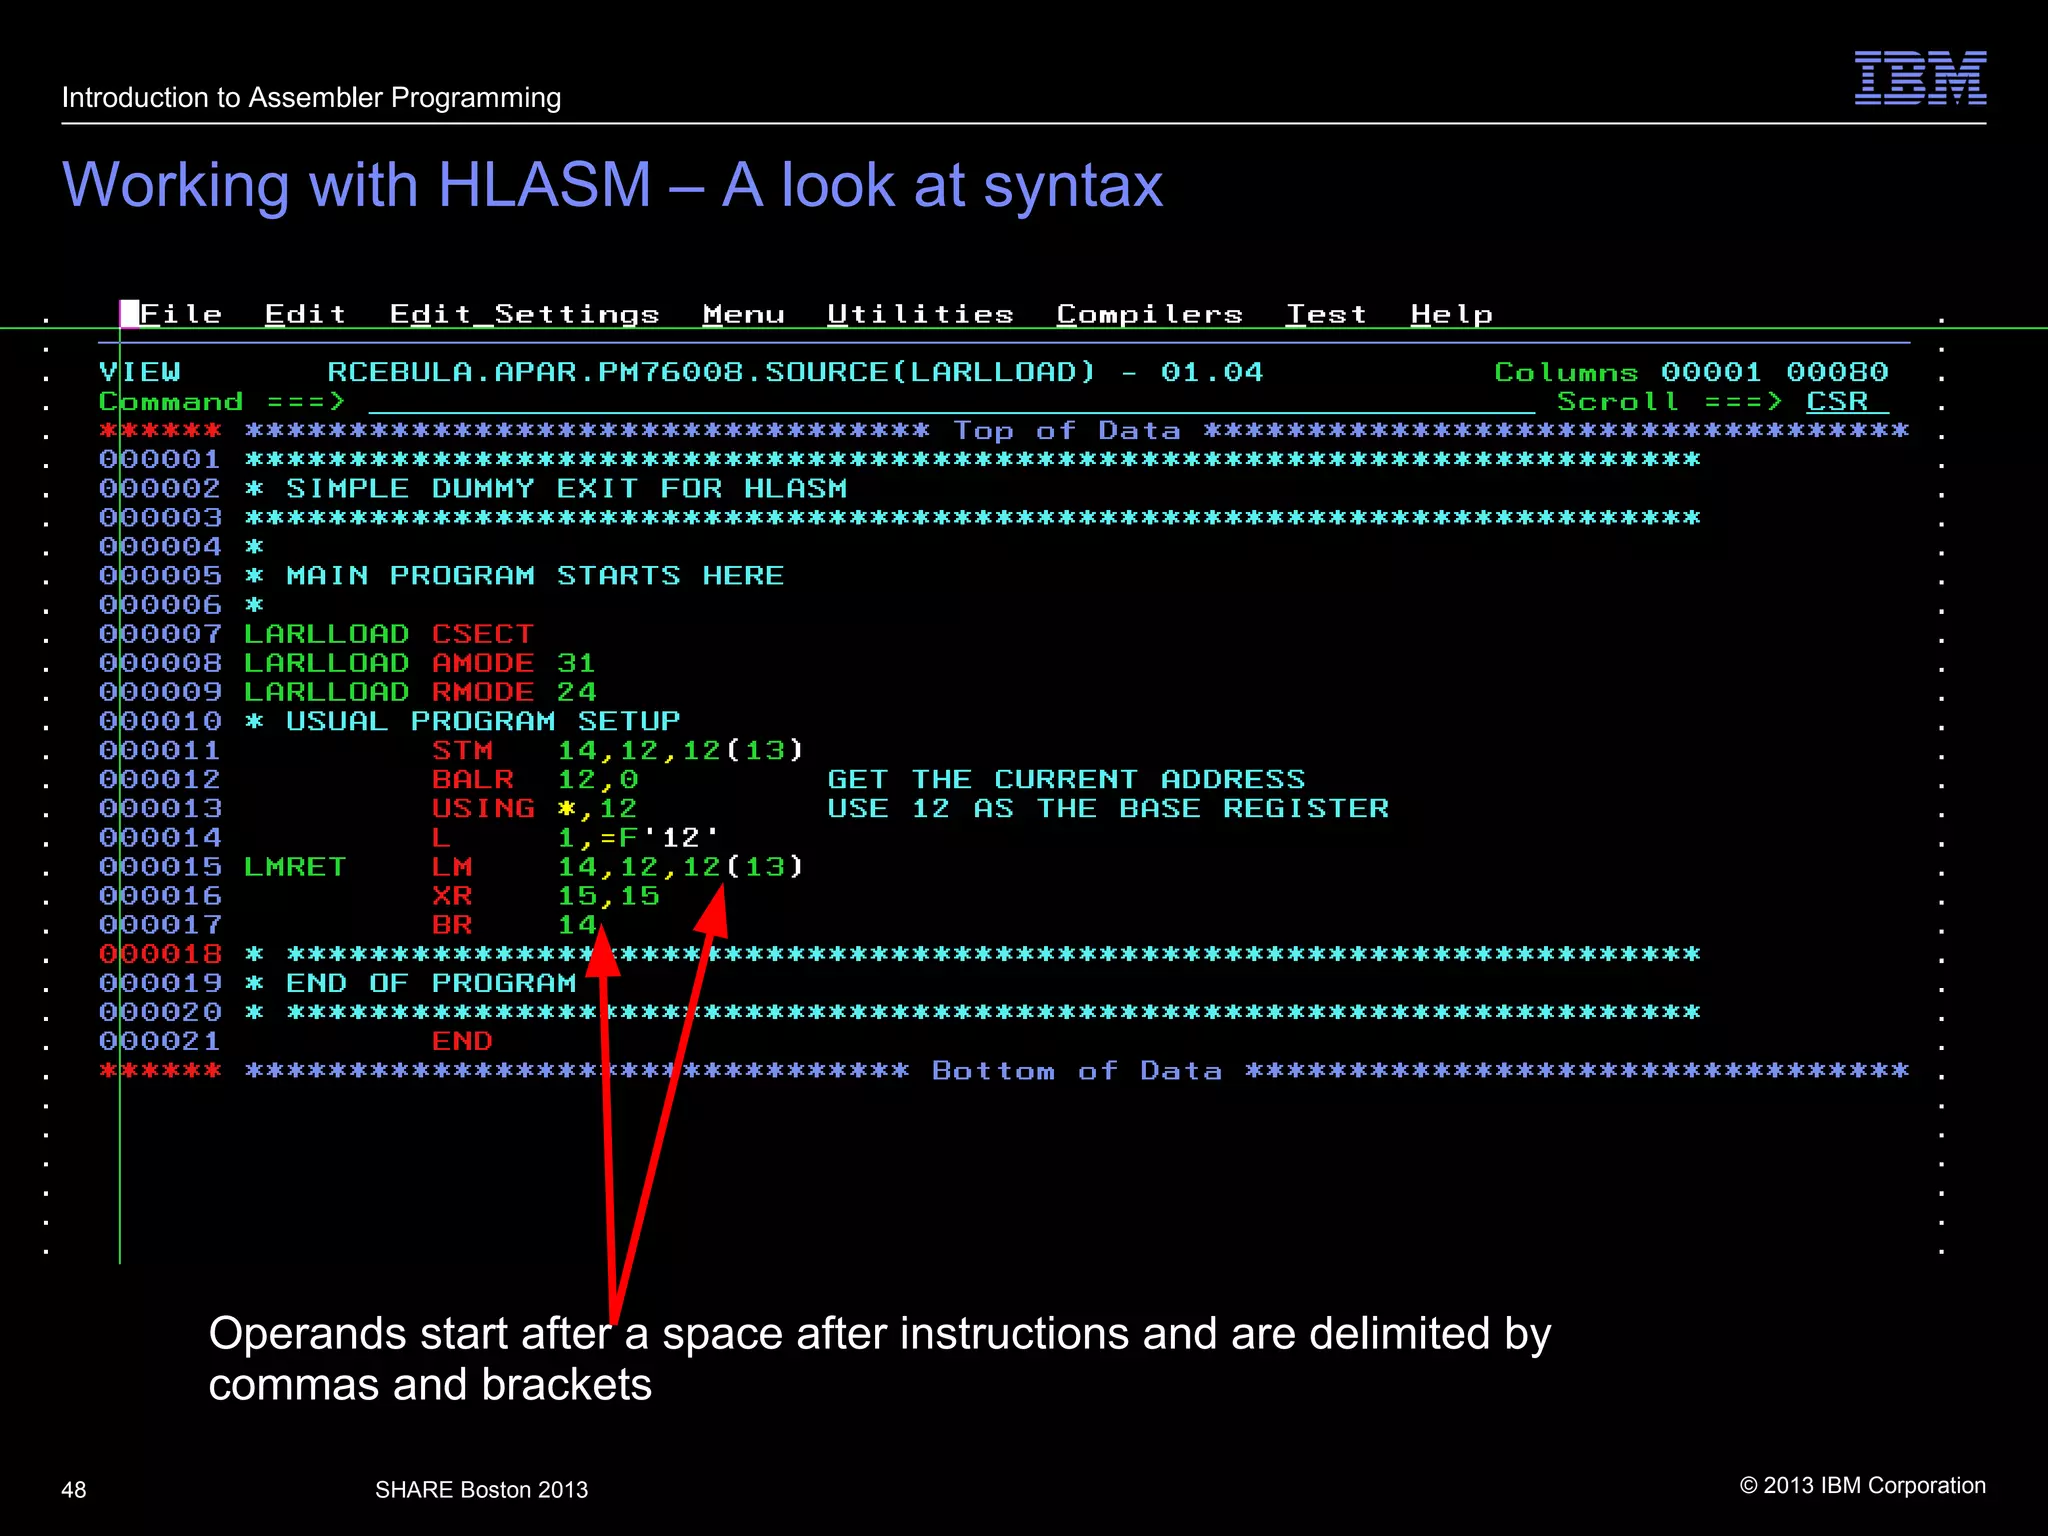The height and width of the screenshot is (1536, 2048).
Task: Click the BALR instruction
Action: coord(473,779)
